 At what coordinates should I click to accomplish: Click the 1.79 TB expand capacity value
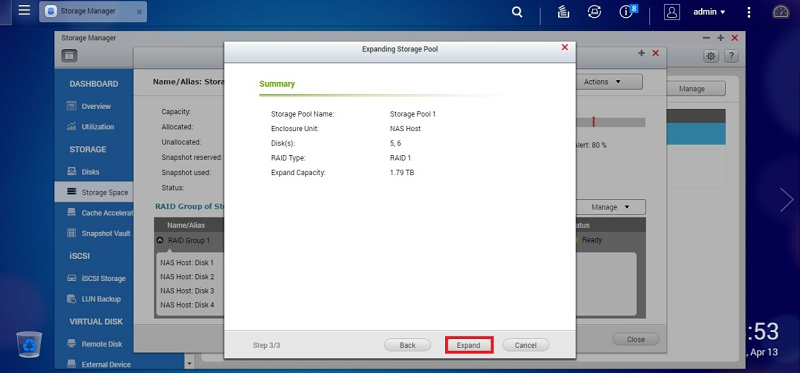(x=402, y=173)
